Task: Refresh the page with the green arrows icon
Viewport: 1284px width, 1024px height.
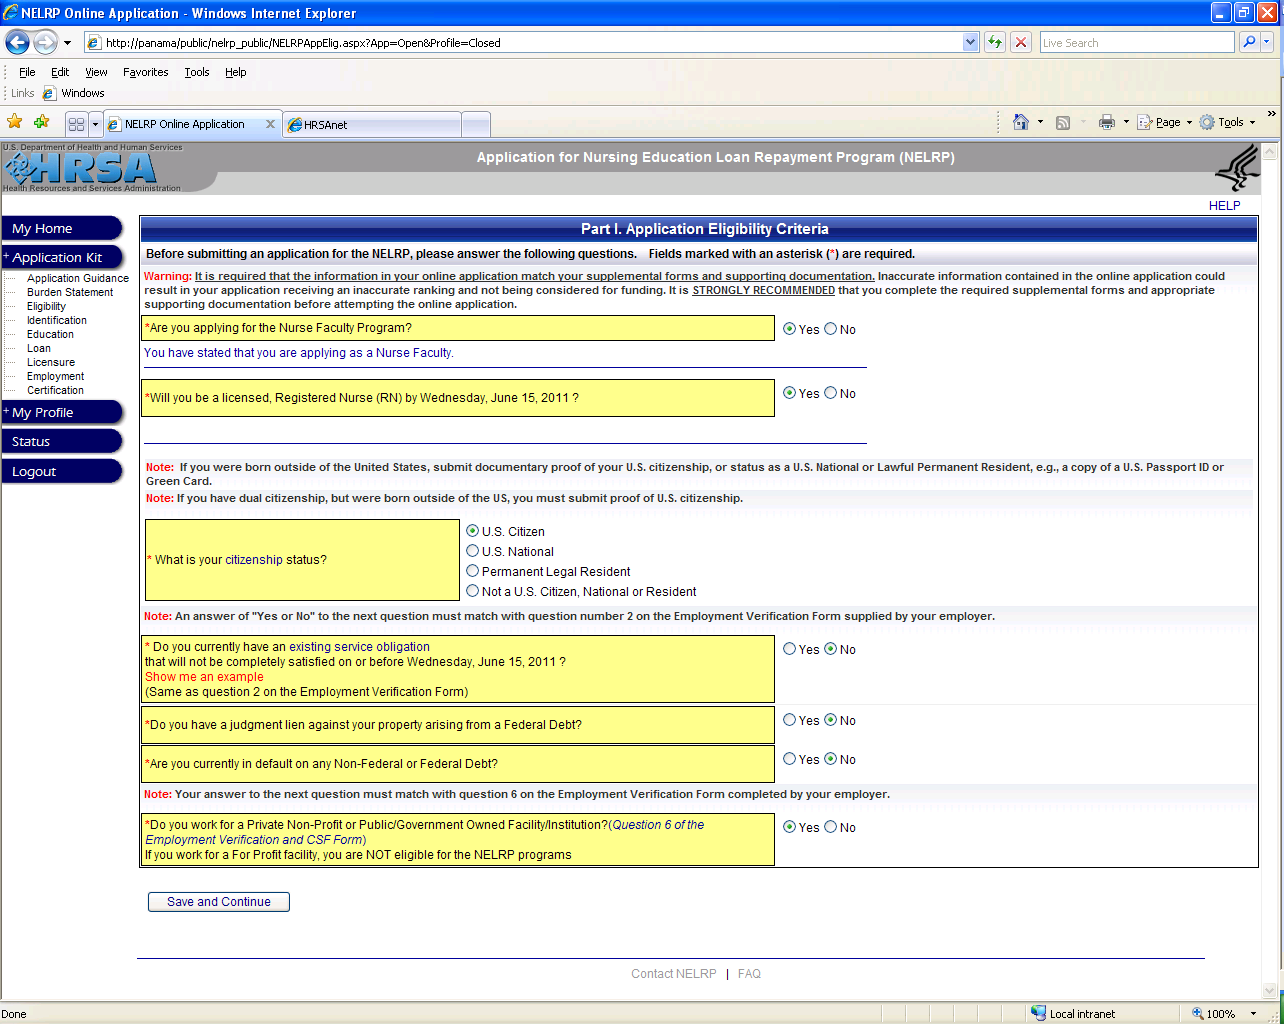Action: coord(994,42)
